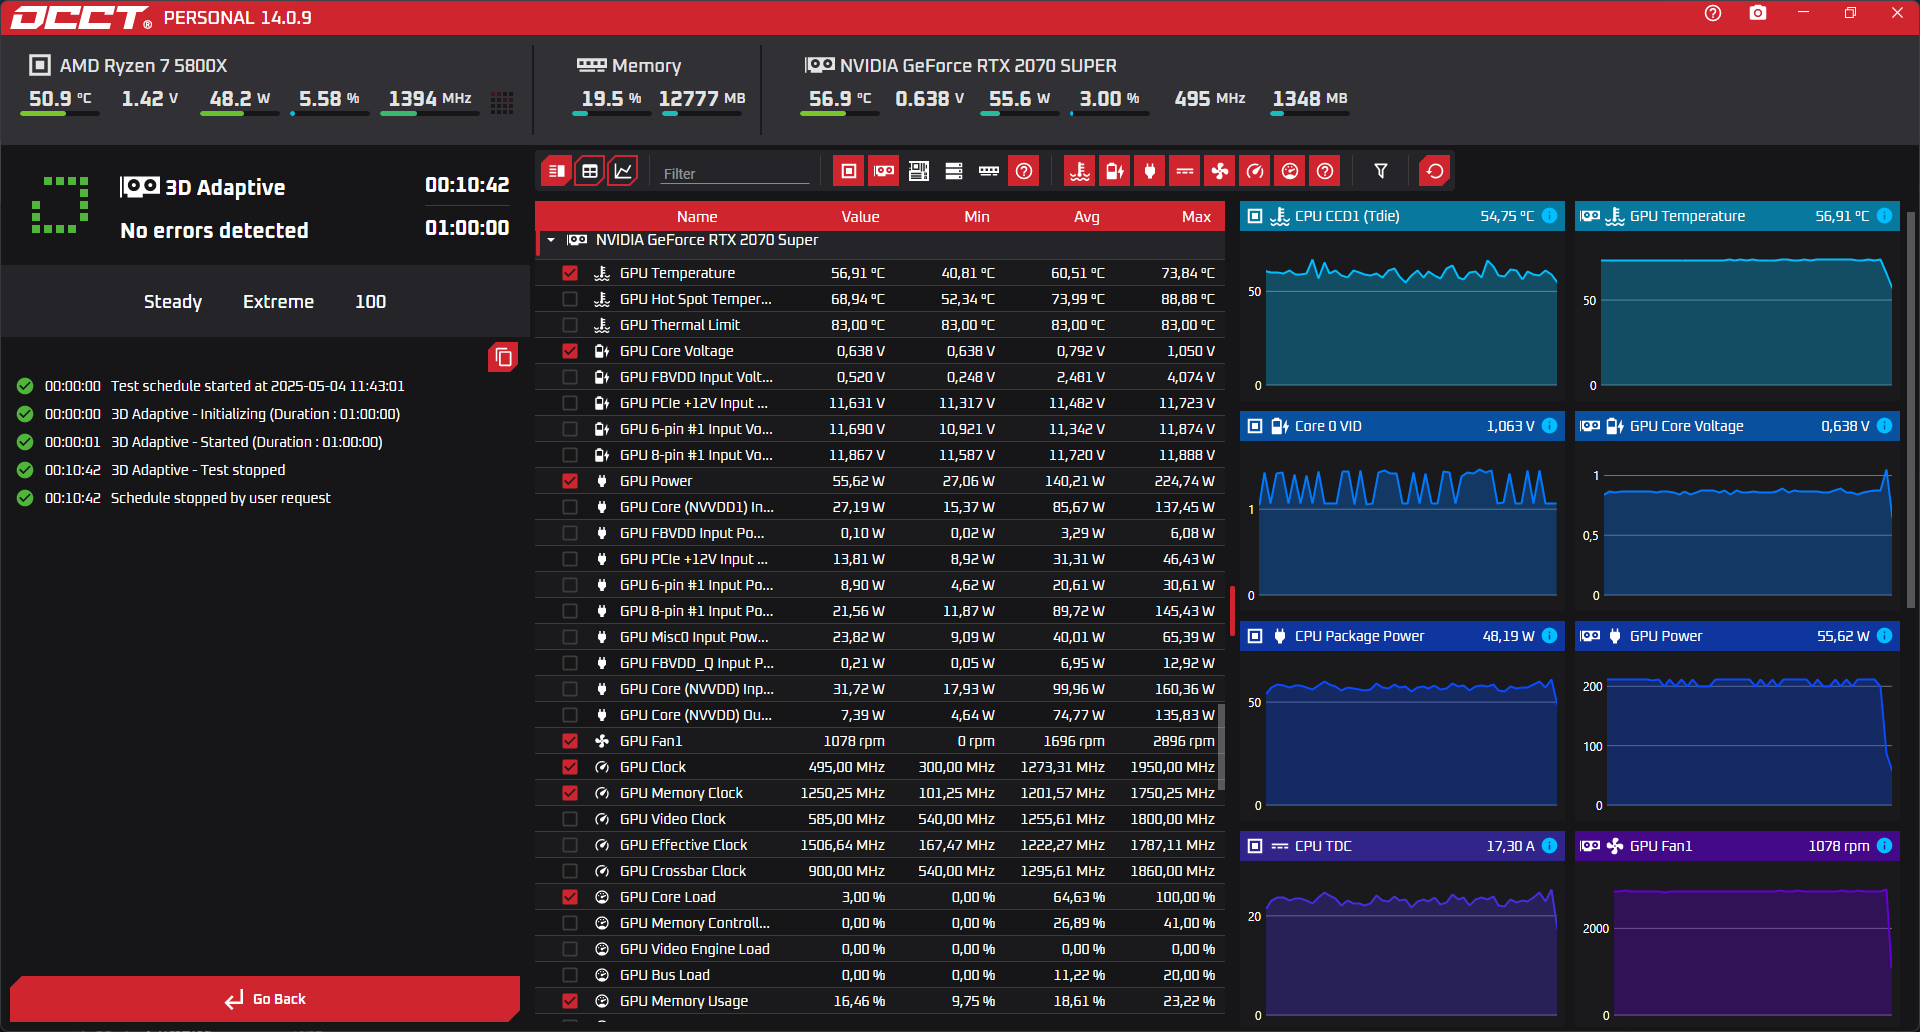Screen dimensions: 1920x1032
Task: Toggle clock frequency sensor type filter
Action: click(x=1255, y=171)
